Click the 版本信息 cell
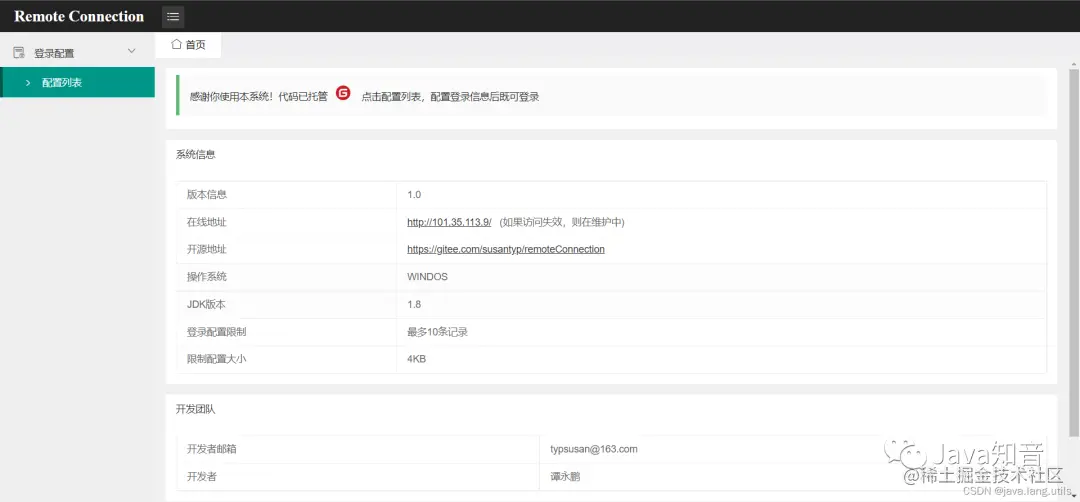Screen dimensions: 1080x502 pos(287,195)
